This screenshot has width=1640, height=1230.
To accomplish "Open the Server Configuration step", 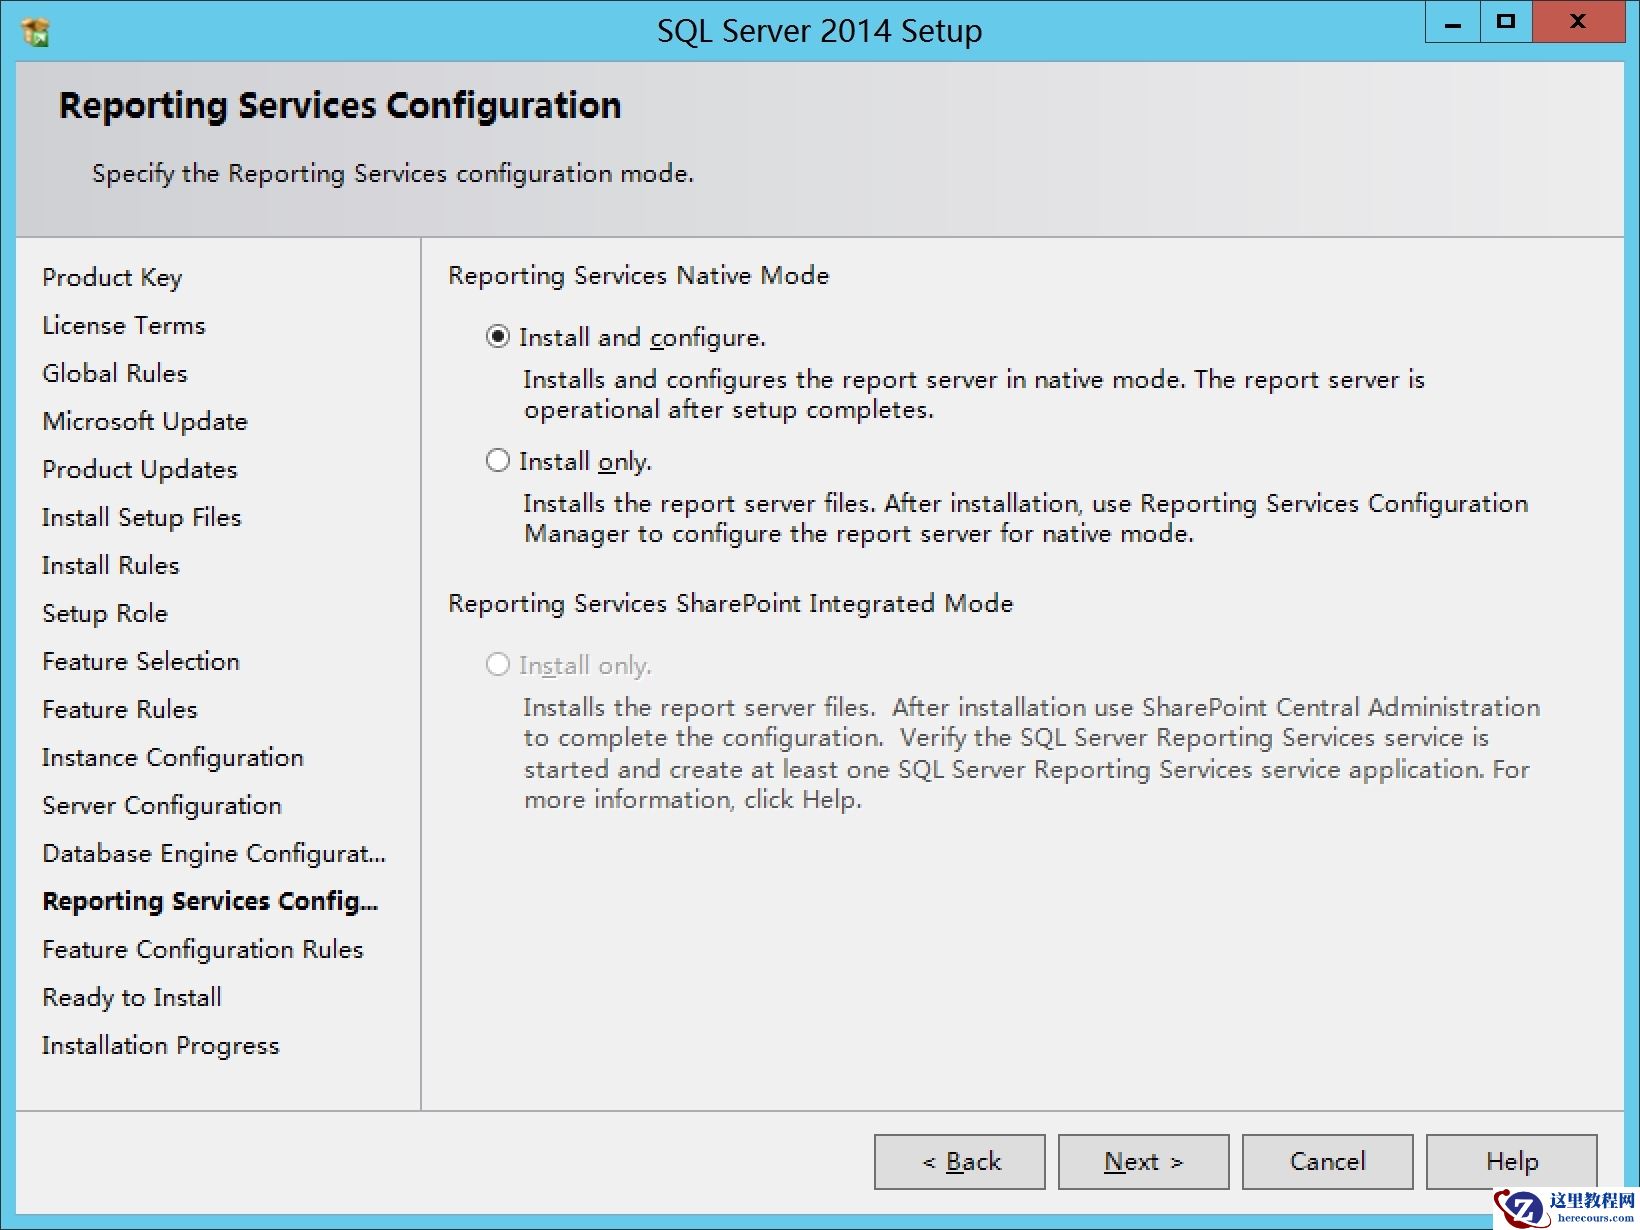I will coord(162,805).
